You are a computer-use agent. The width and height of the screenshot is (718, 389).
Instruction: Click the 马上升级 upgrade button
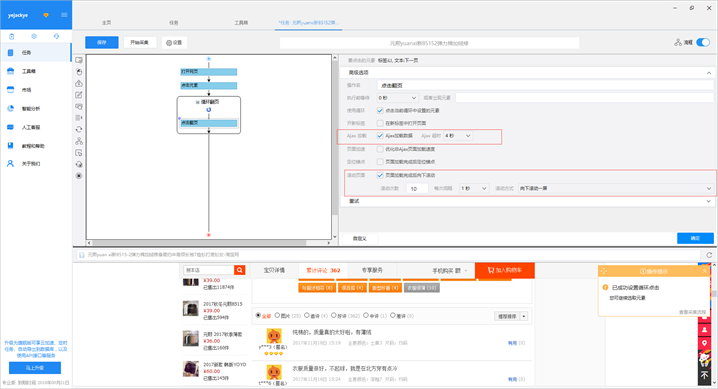point(35,368)
